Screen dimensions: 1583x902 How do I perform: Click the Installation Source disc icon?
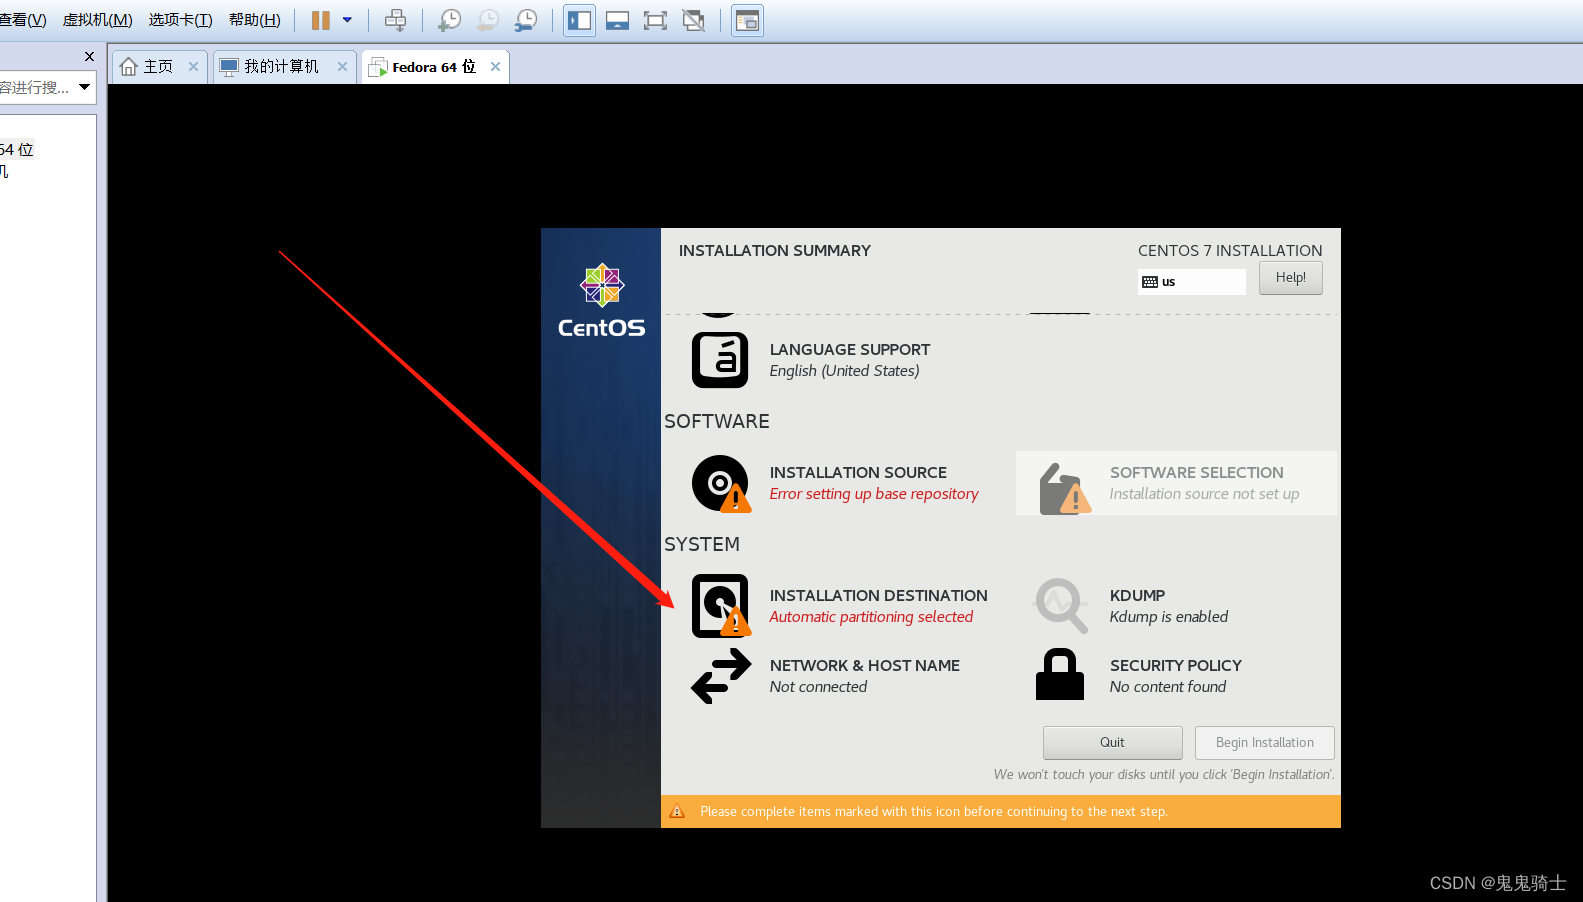(721, 483)
